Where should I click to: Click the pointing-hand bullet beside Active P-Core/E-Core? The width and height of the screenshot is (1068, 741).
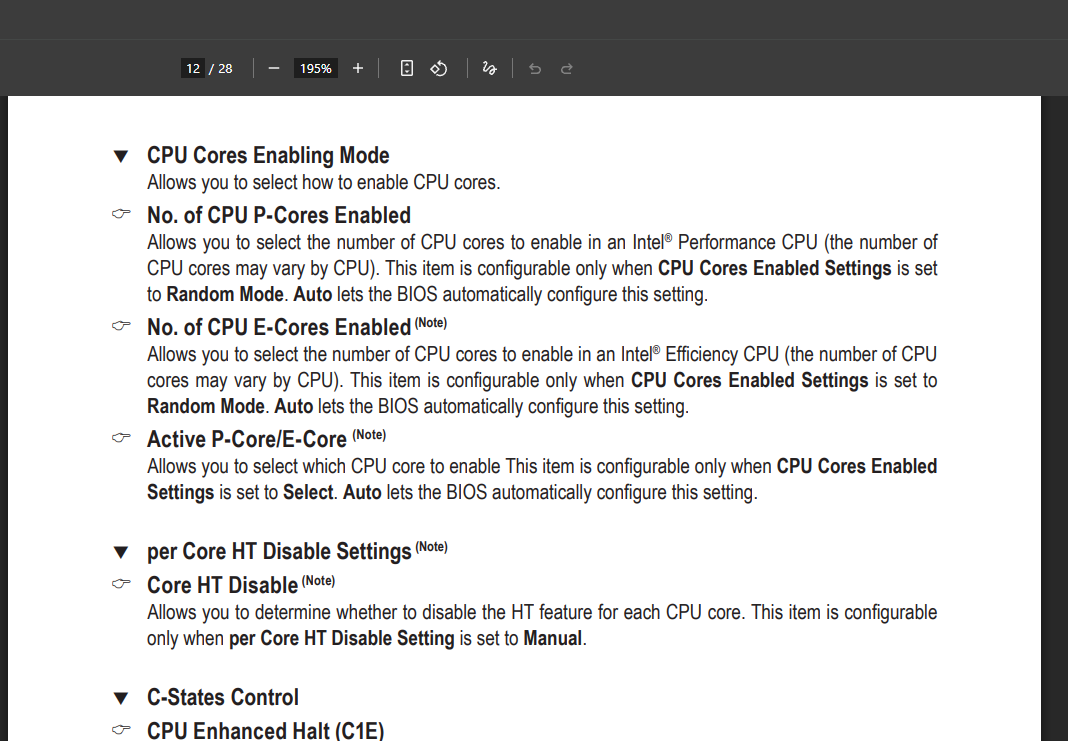[121, 437]
